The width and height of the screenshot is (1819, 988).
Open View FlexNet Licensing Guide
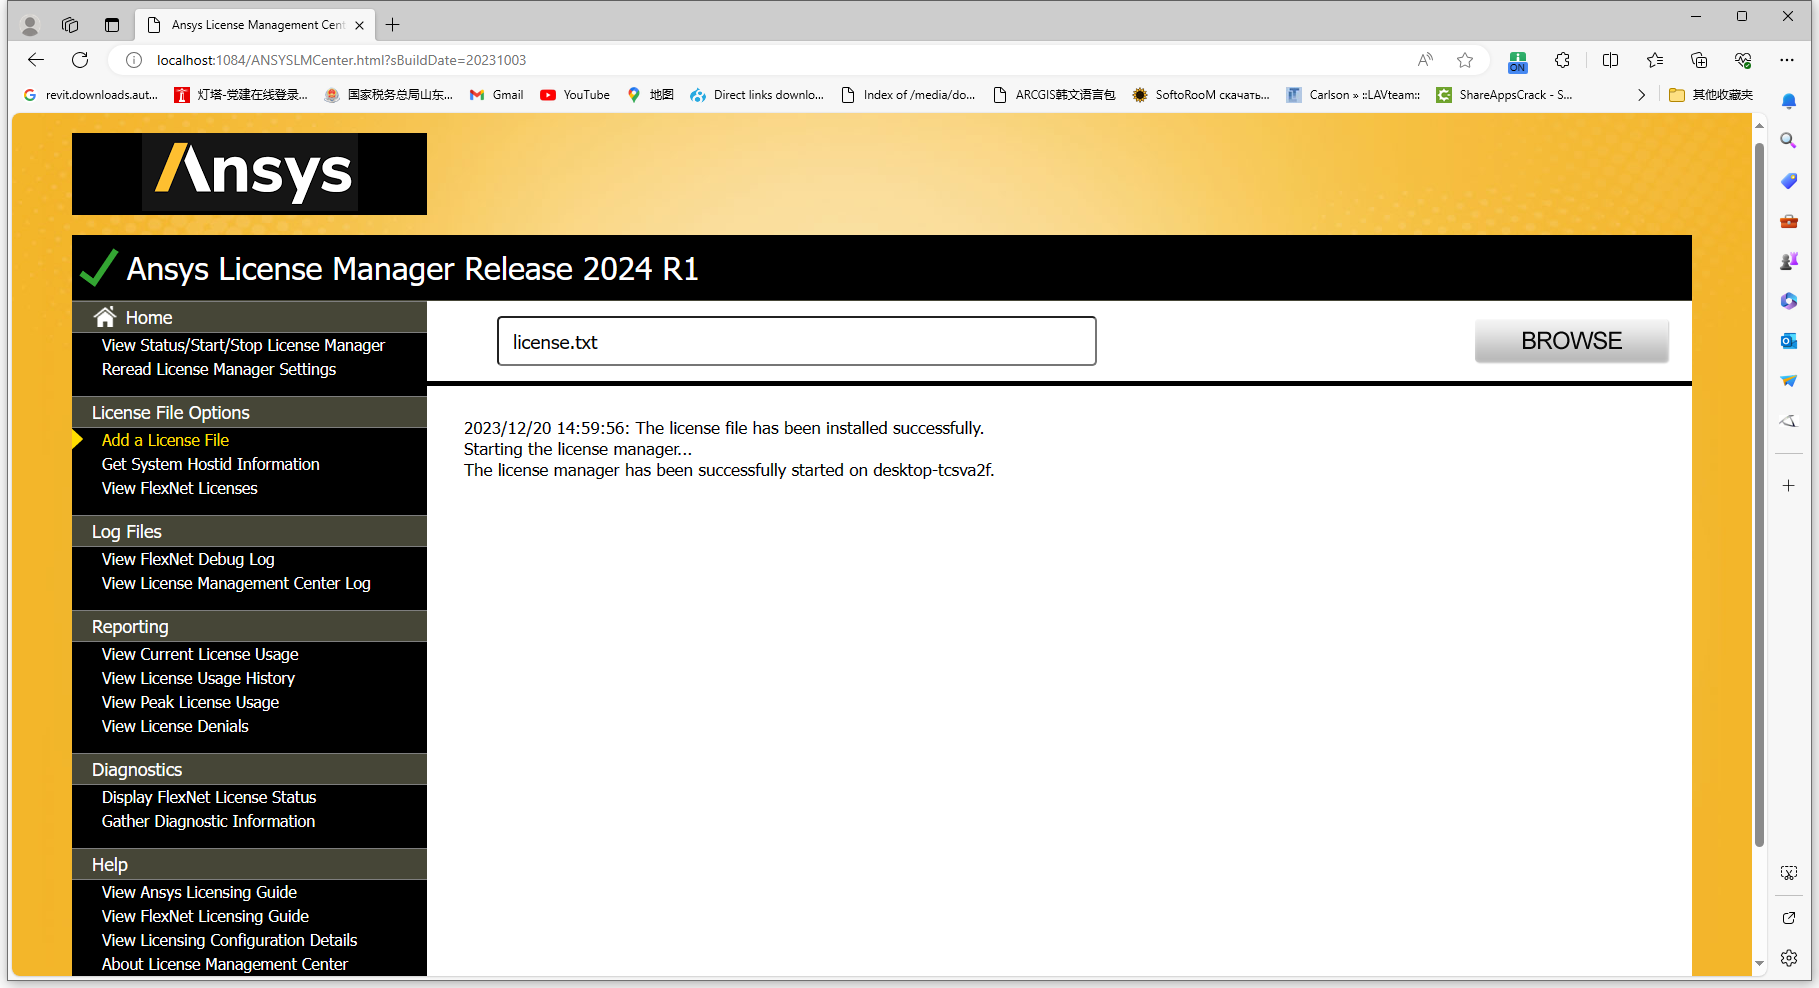click(x=205, y=916)
